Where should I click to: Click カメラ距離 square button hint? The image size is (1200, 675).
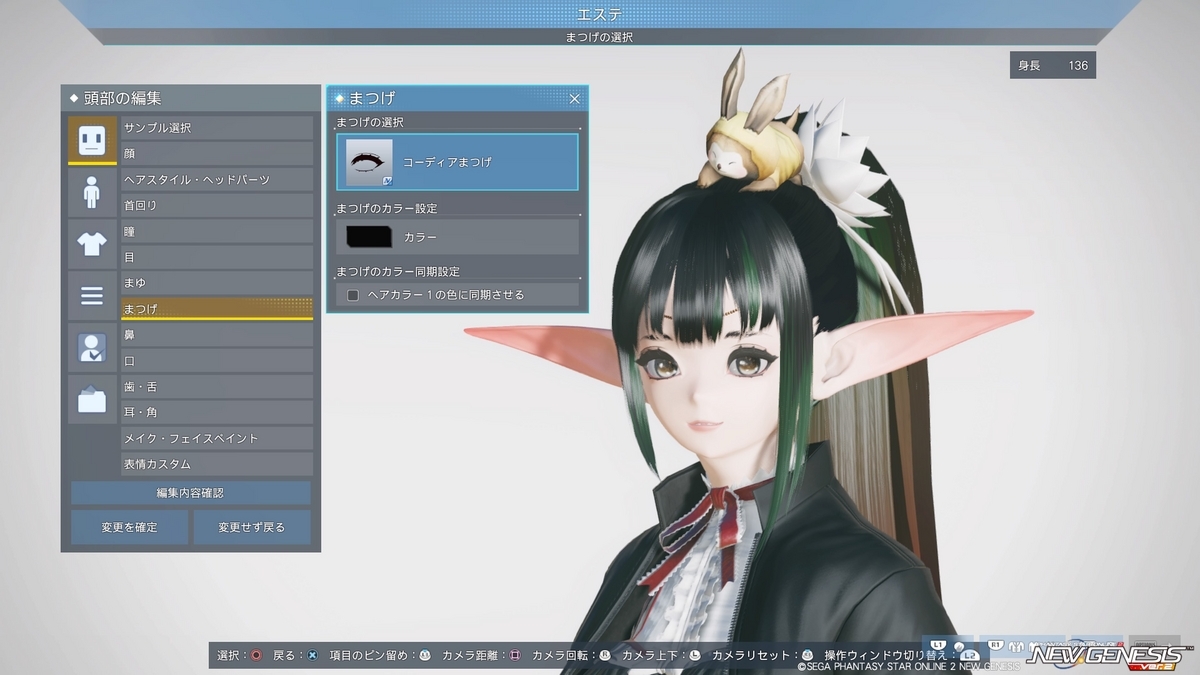pyautogui.click(x=515, y=656)
